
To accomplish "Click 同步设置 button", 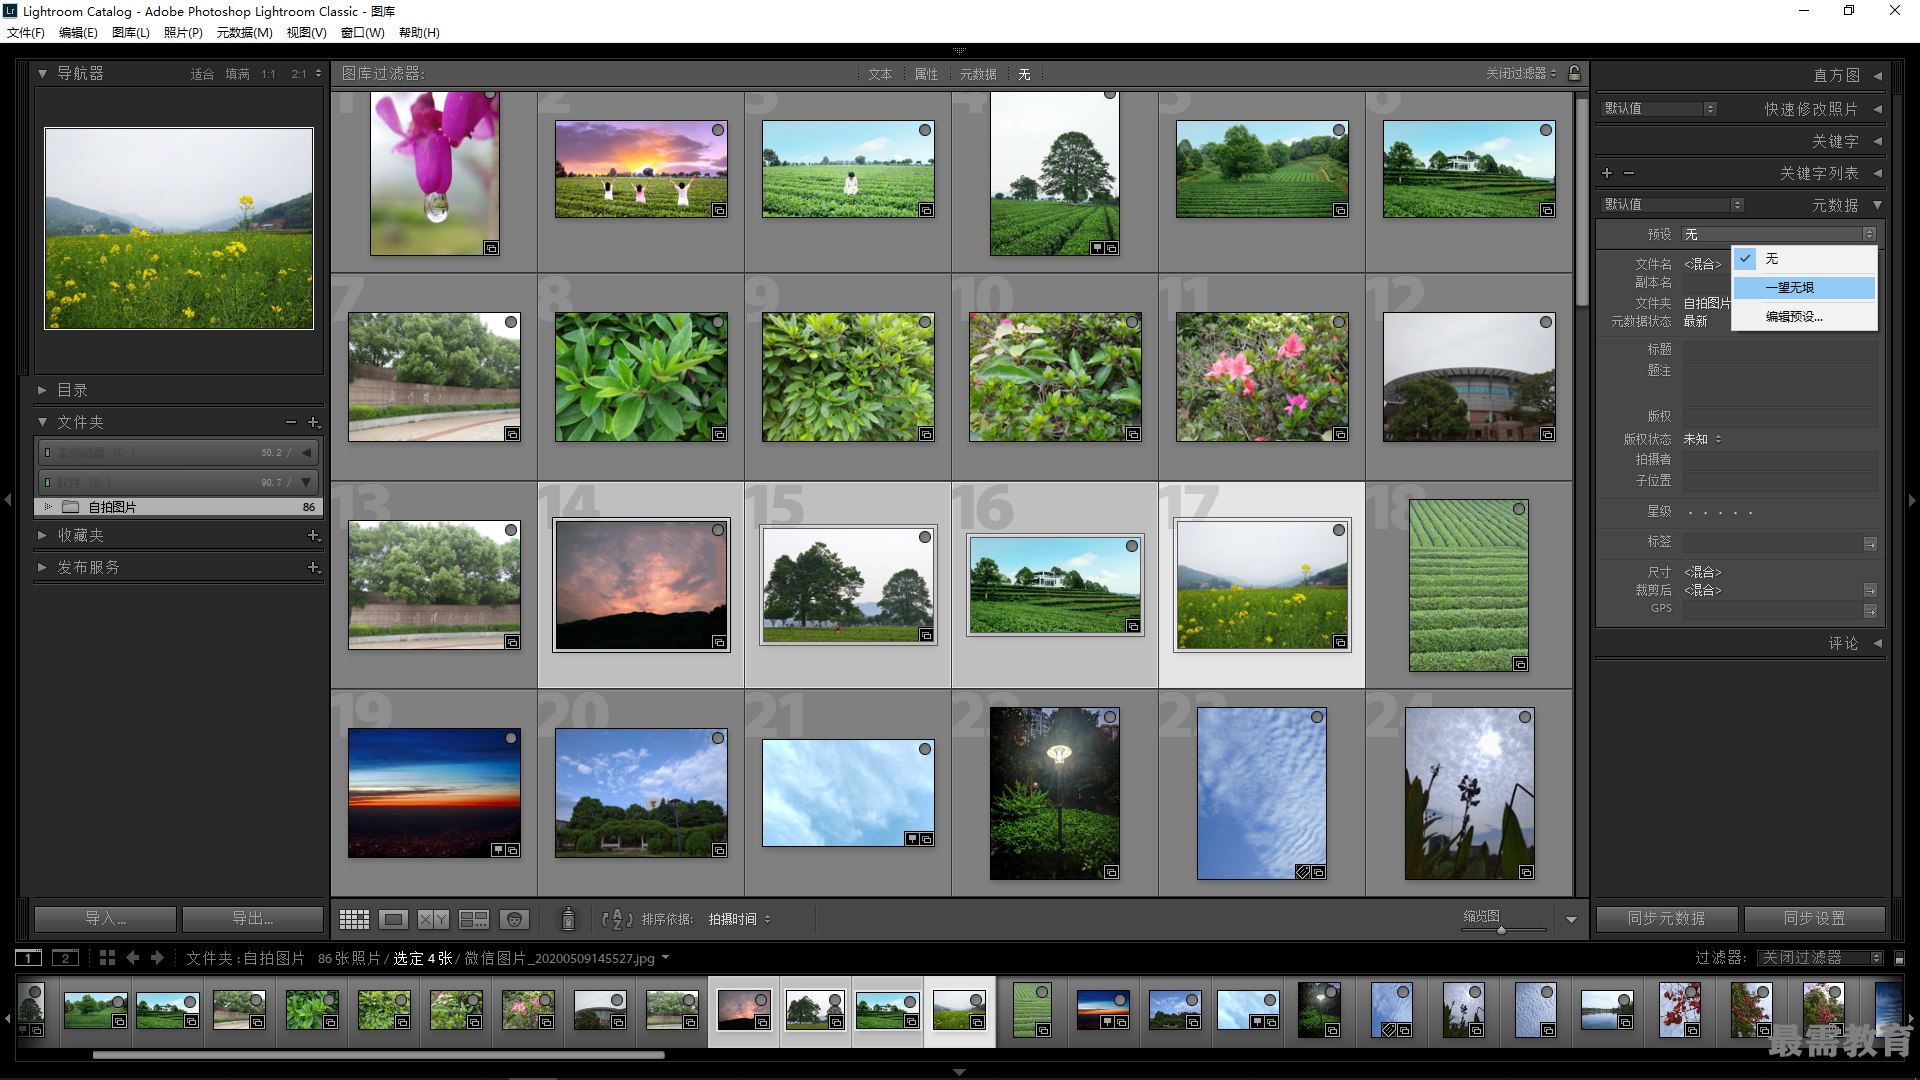I will 1815,919.
